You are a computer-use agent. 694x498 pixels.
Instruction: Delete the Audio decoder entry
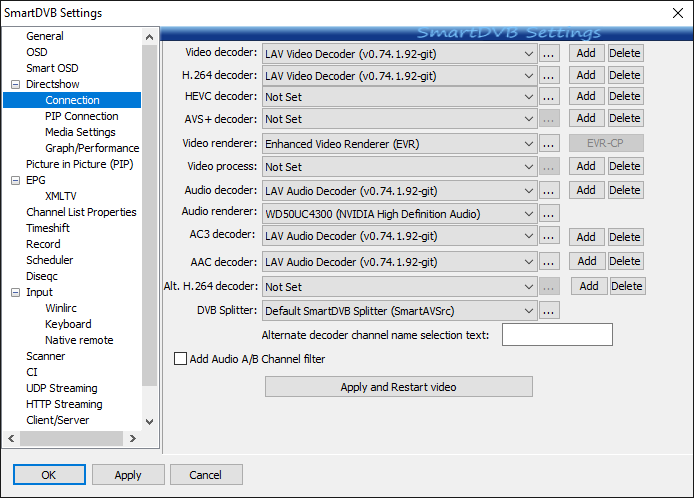625,190
